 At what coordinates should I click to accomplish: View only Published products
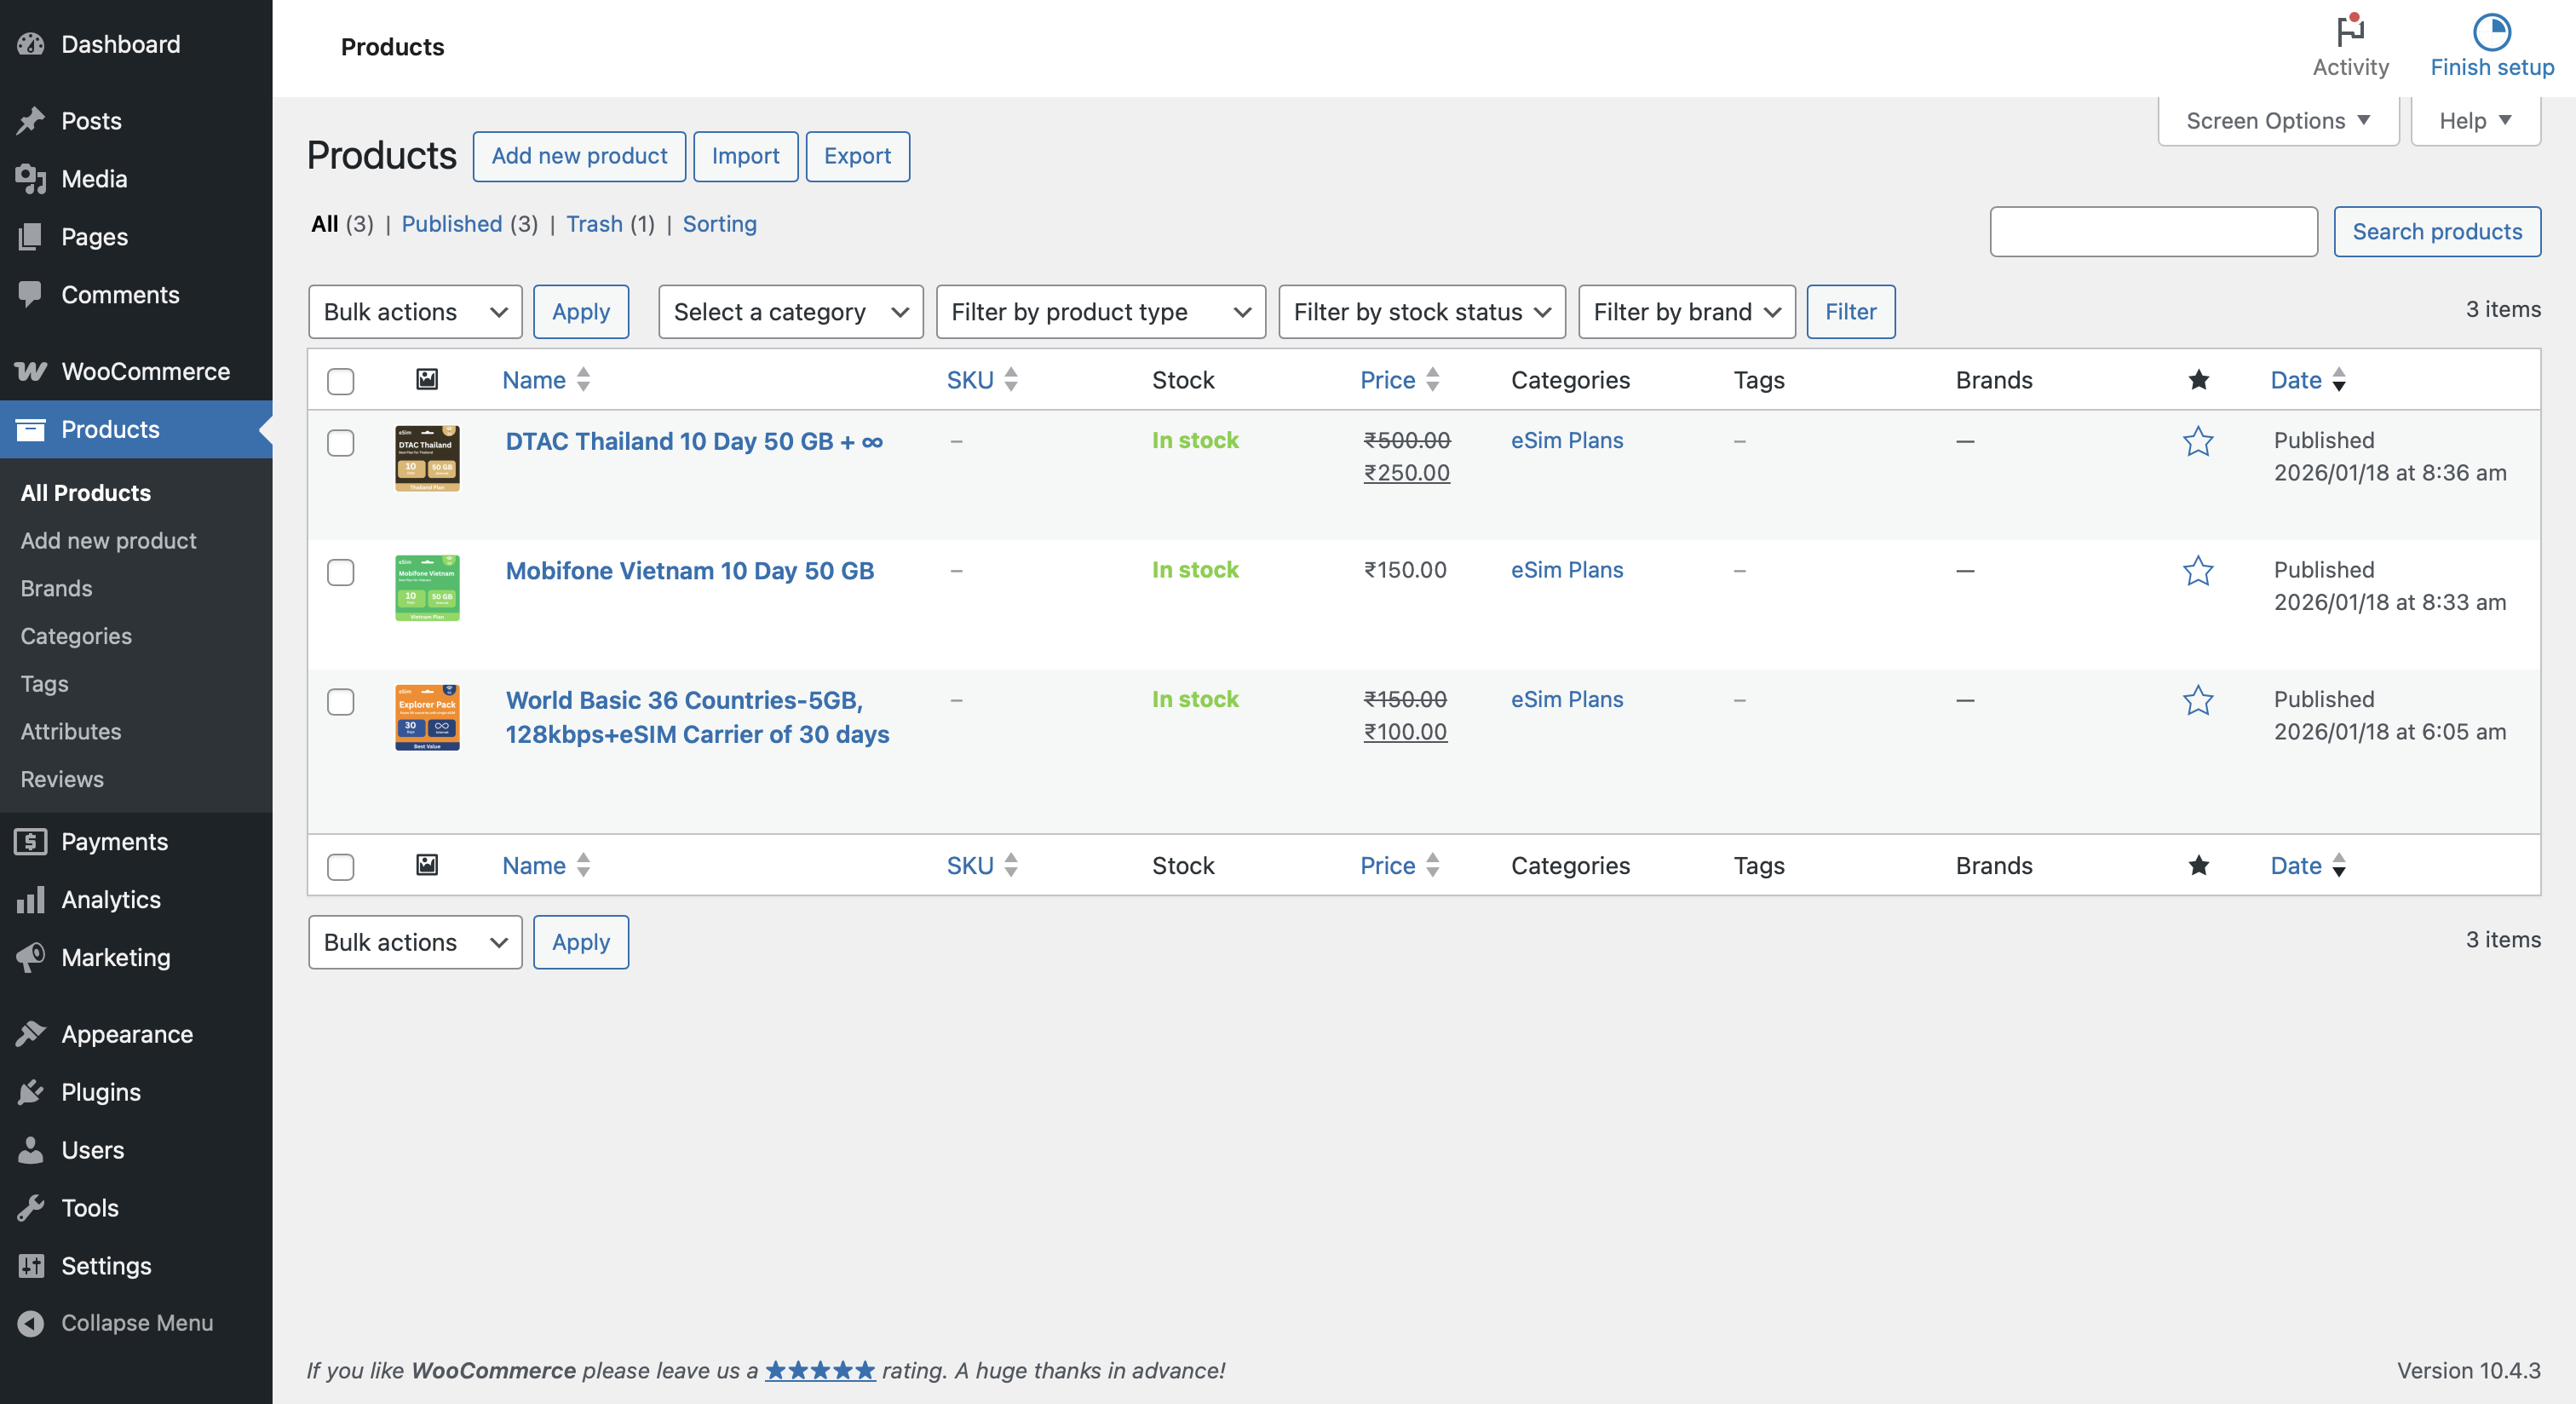click(x=452, y=224)
